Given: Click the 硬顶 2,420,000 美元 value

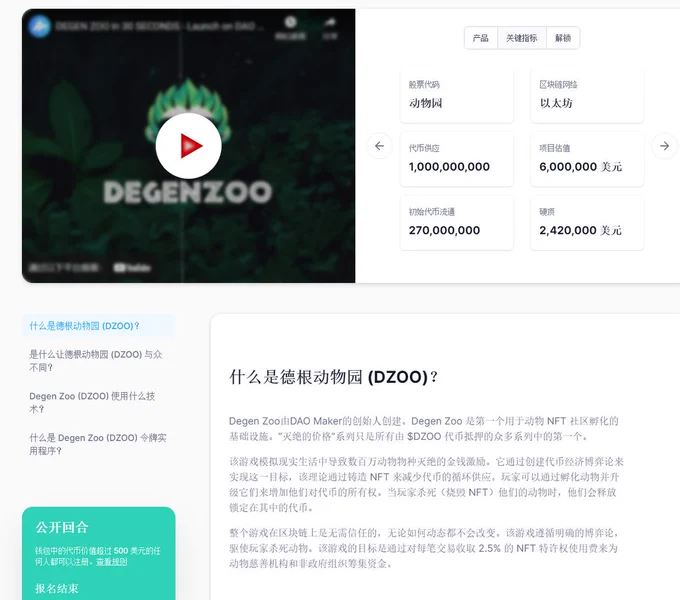Looking at the screenshot, I should click(x=581, y=230).
